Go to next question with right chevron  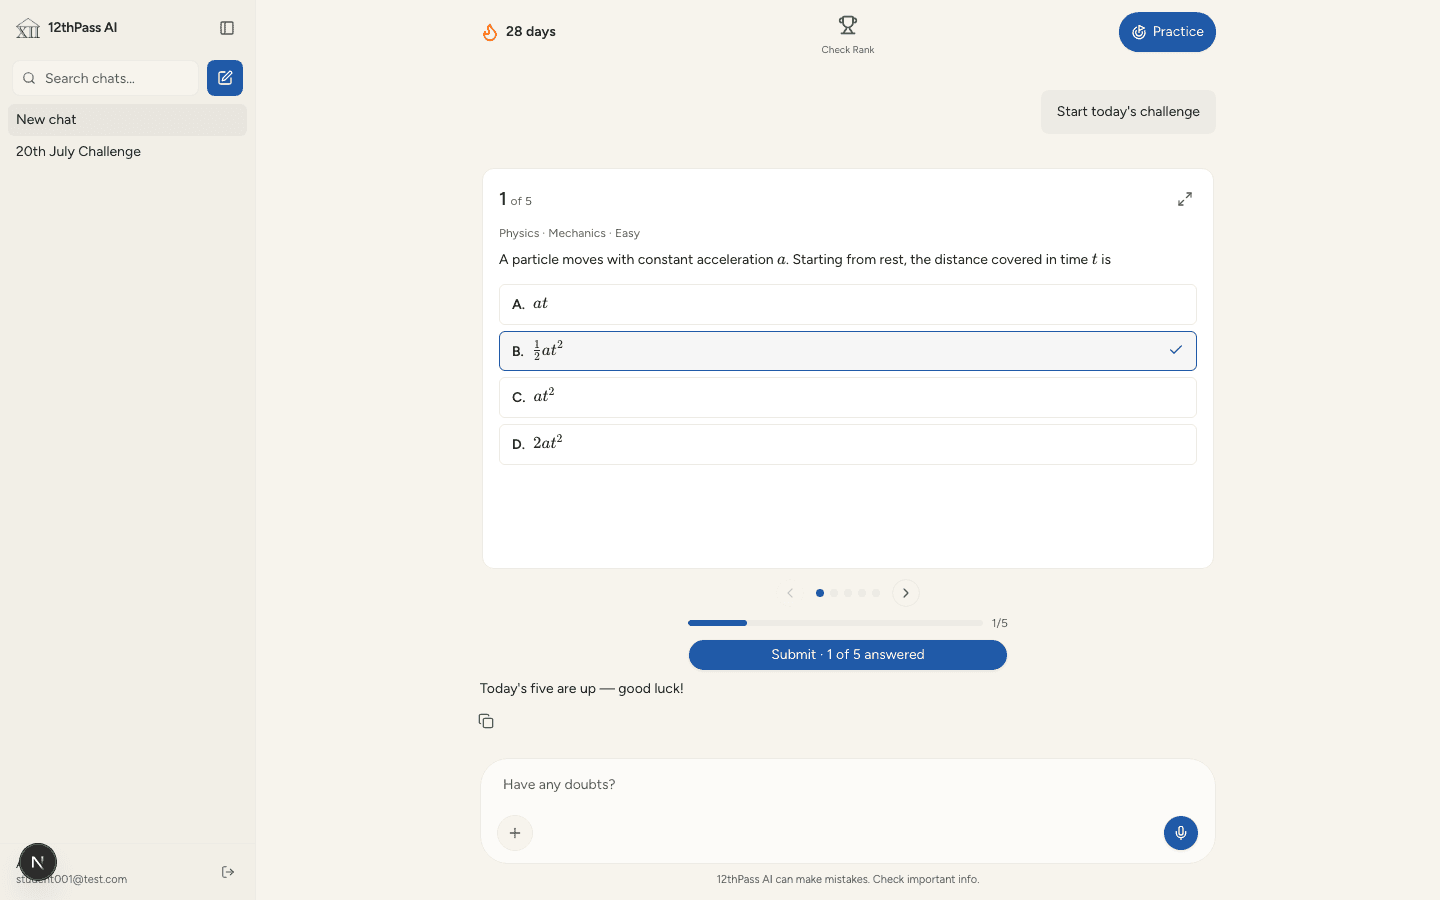click(906, 593)
